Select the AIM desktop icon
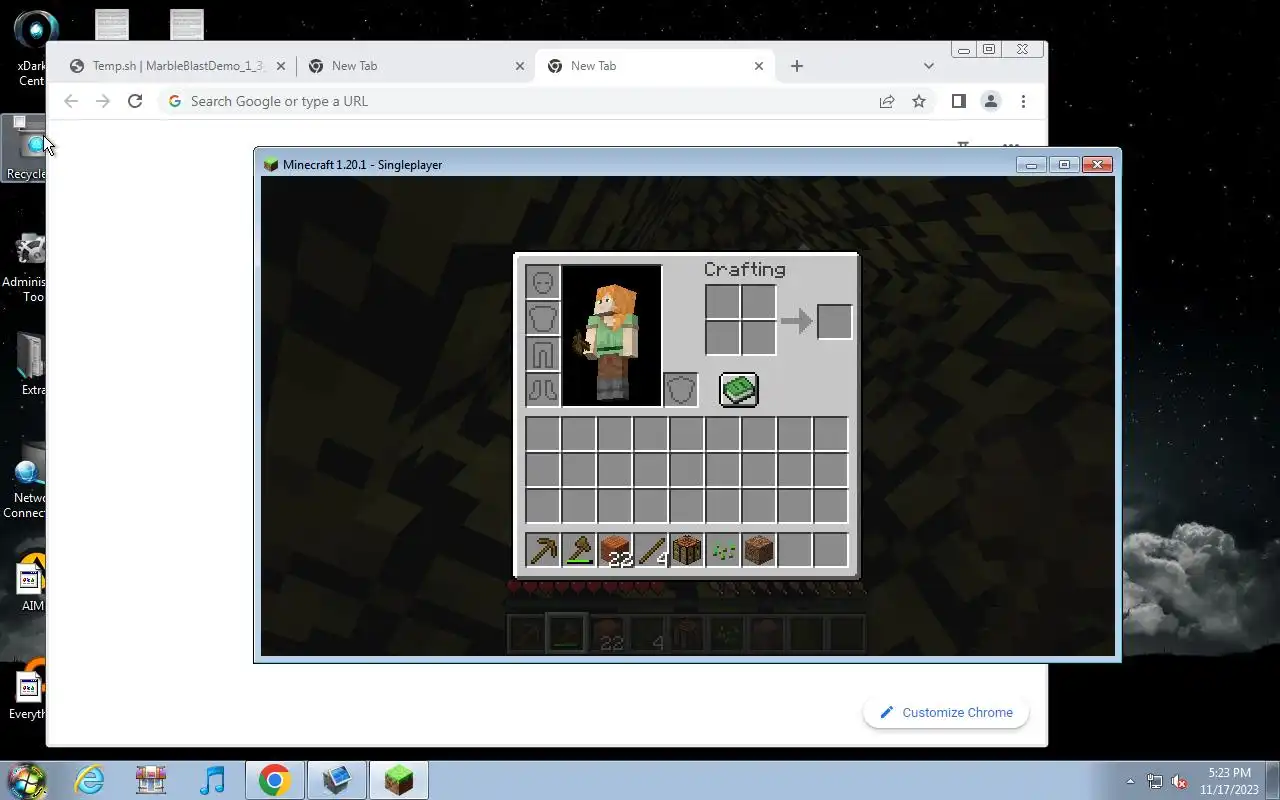Image resolution: width=1280 pixels, height=800 pixels. (32, 582)
